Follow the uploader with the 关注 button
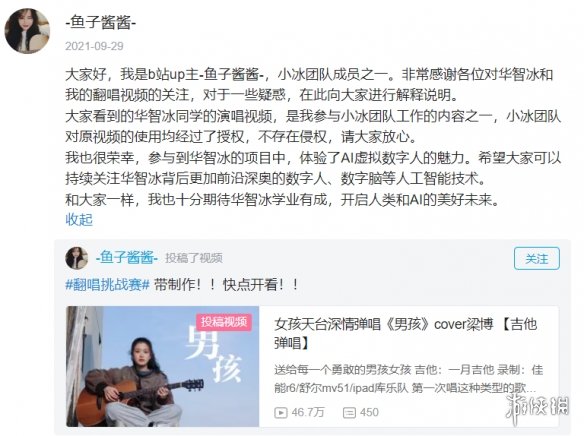The height and width of the screenshot is (436, 584). coord(537,258)
